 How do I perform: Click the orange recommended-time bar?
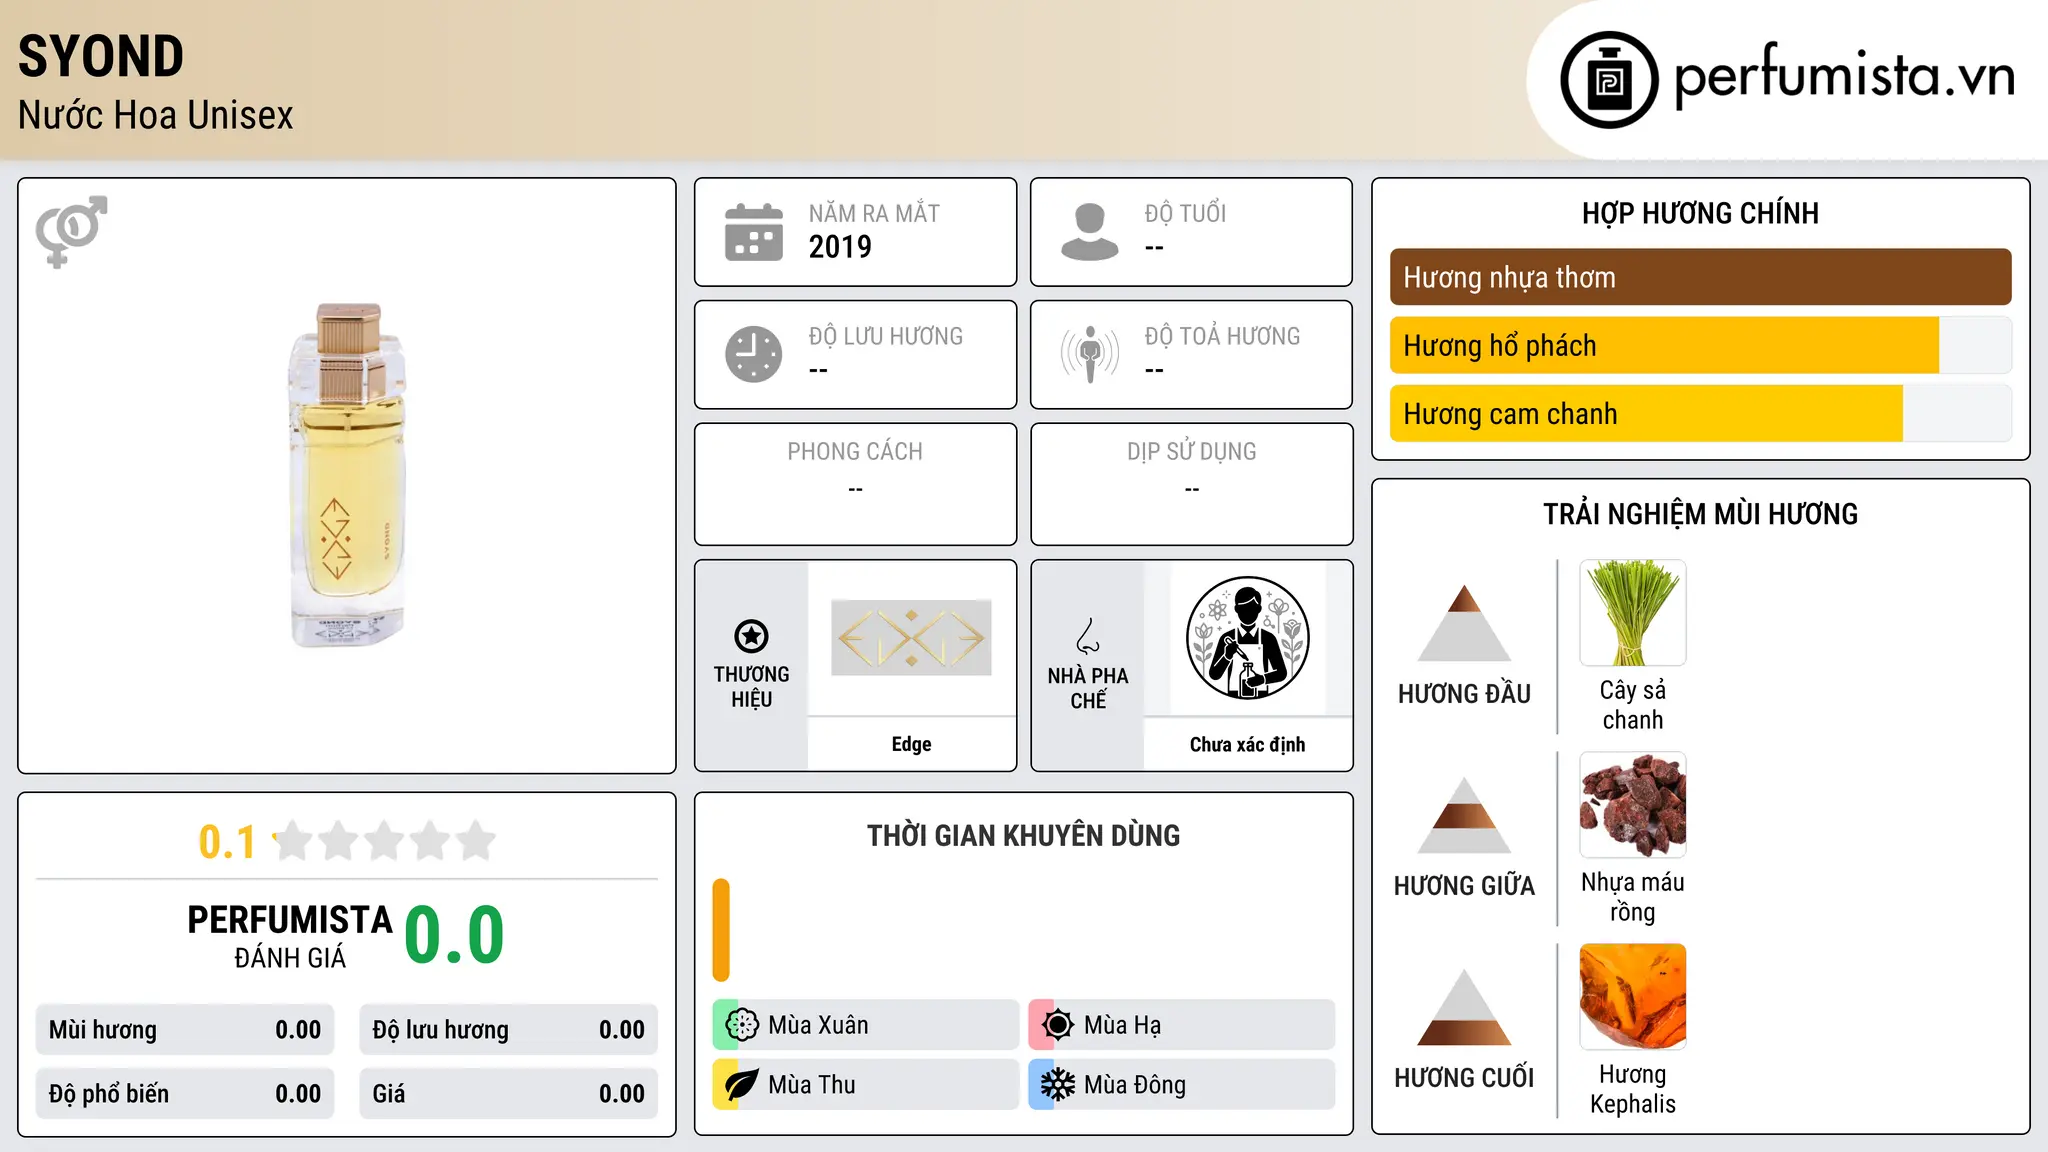pyautogui.click(x=721, y=930)
